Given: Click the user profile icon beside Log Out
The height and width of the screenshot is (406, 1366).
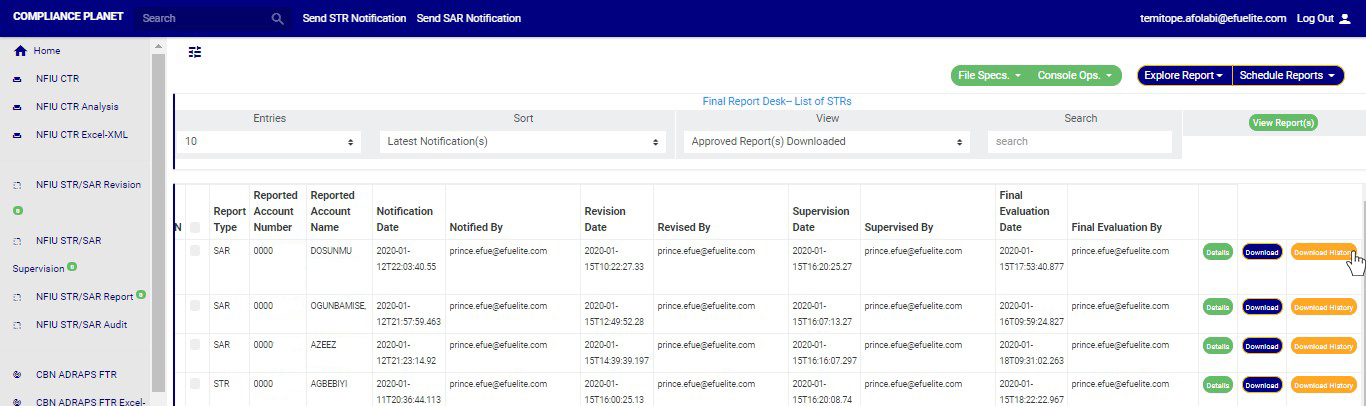Looking at the screenshot, I should [1344, 18].
